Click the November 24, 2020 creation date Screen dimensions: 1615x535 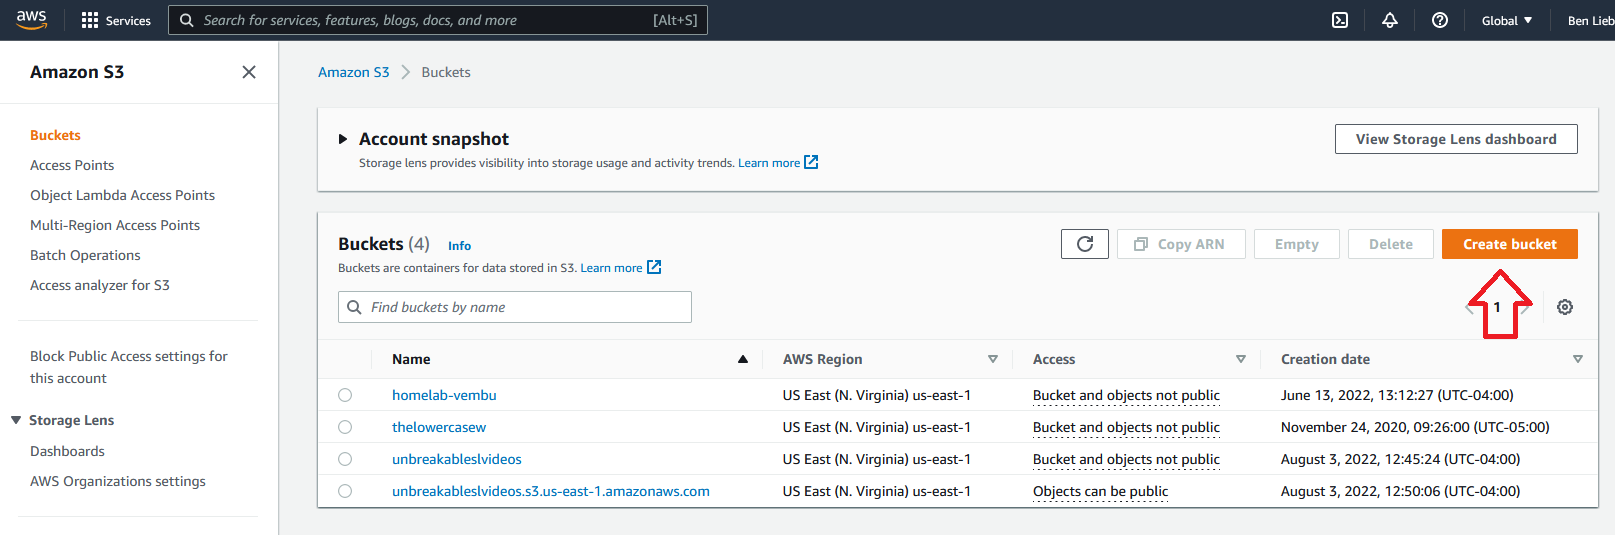coord(1415,427)
